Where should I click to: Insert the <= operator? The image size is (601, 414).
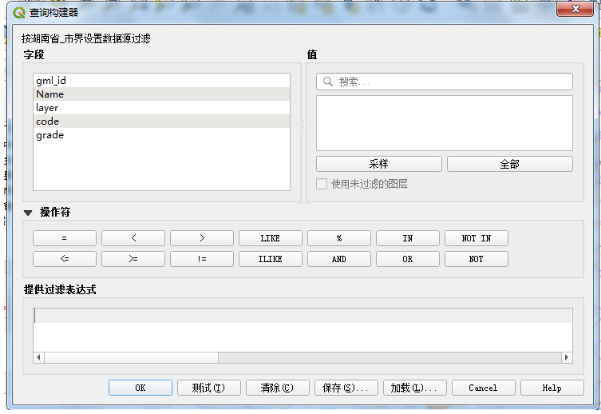click(64, 259)
